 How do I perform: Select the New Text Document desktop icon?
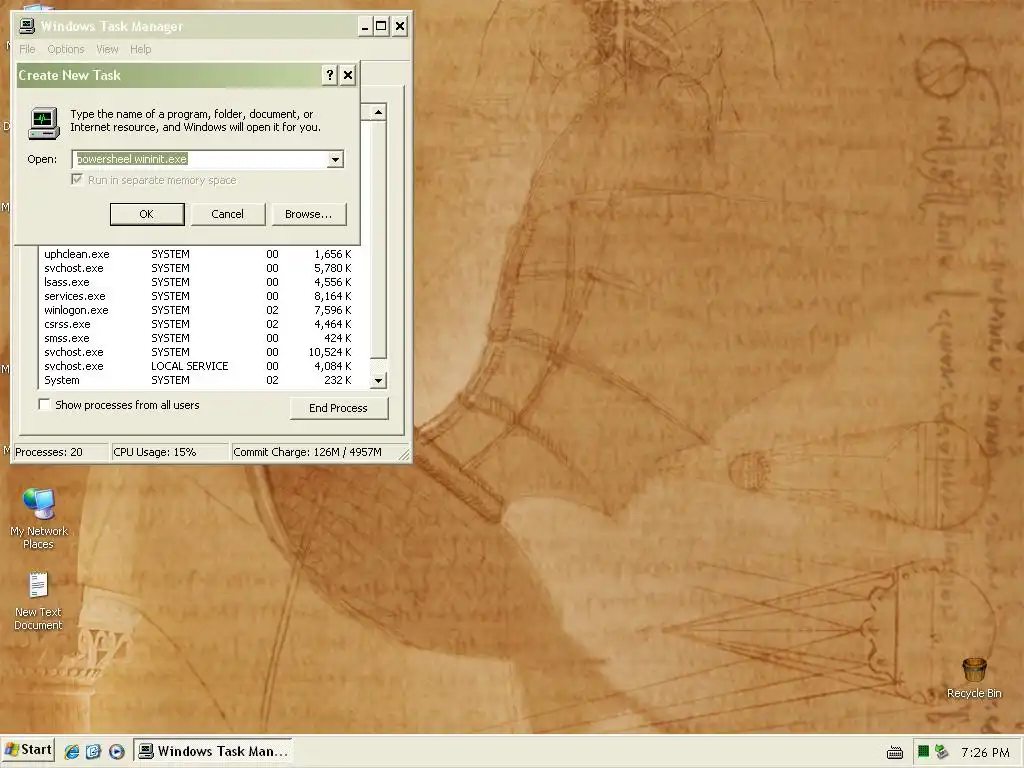coord(39,601)
